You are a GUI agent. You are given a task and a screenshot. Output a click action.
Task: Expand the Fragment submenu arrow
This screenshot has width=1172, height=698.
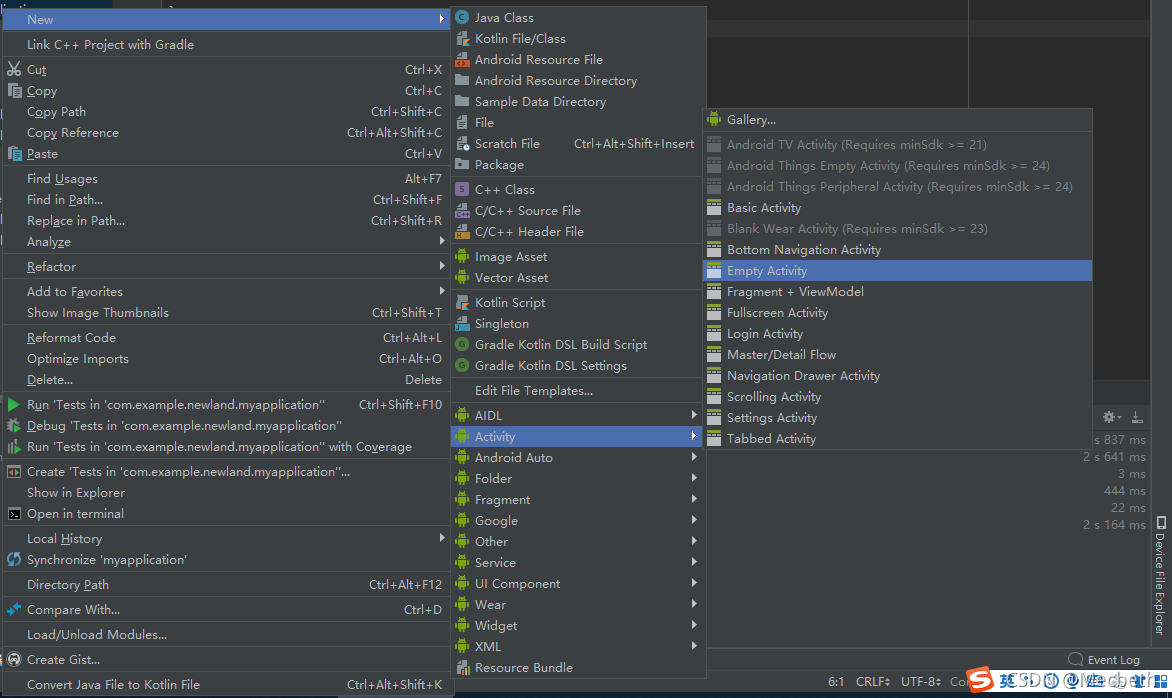click(x=694, y=498)
